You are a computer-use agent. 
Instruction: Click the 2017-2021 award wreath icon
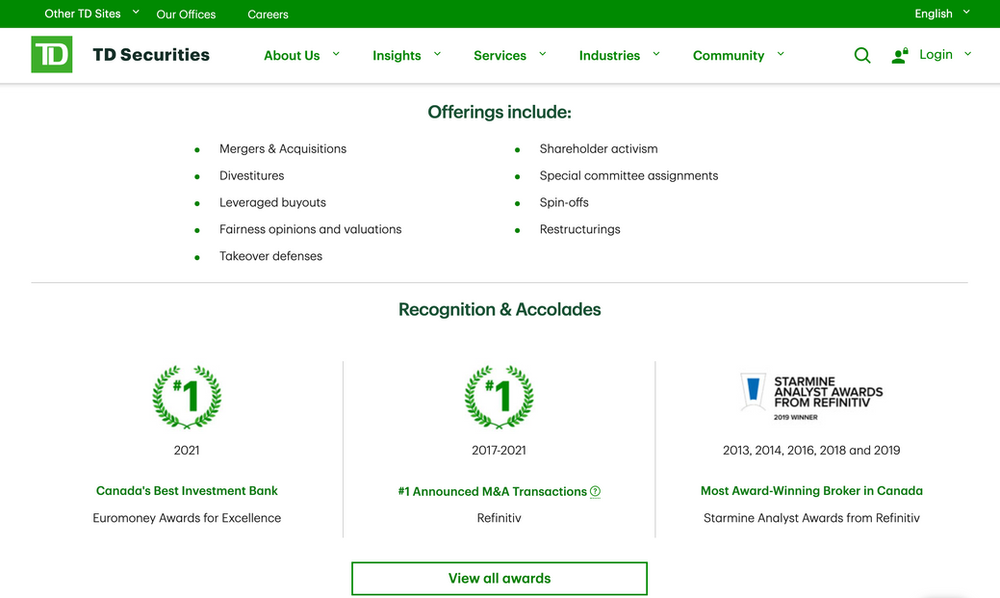[x=499, y=396]
